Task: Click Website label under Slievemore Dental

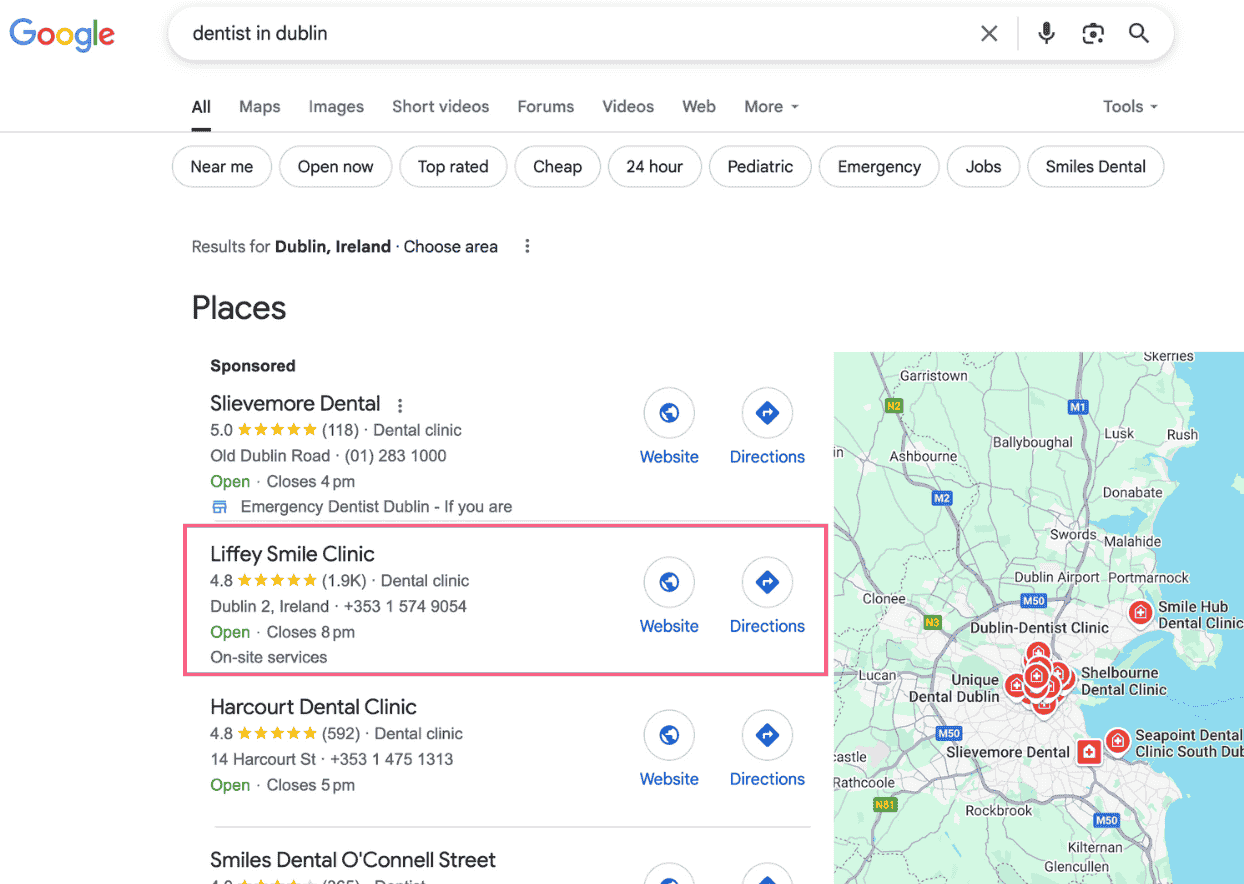Action: point(669,457)
